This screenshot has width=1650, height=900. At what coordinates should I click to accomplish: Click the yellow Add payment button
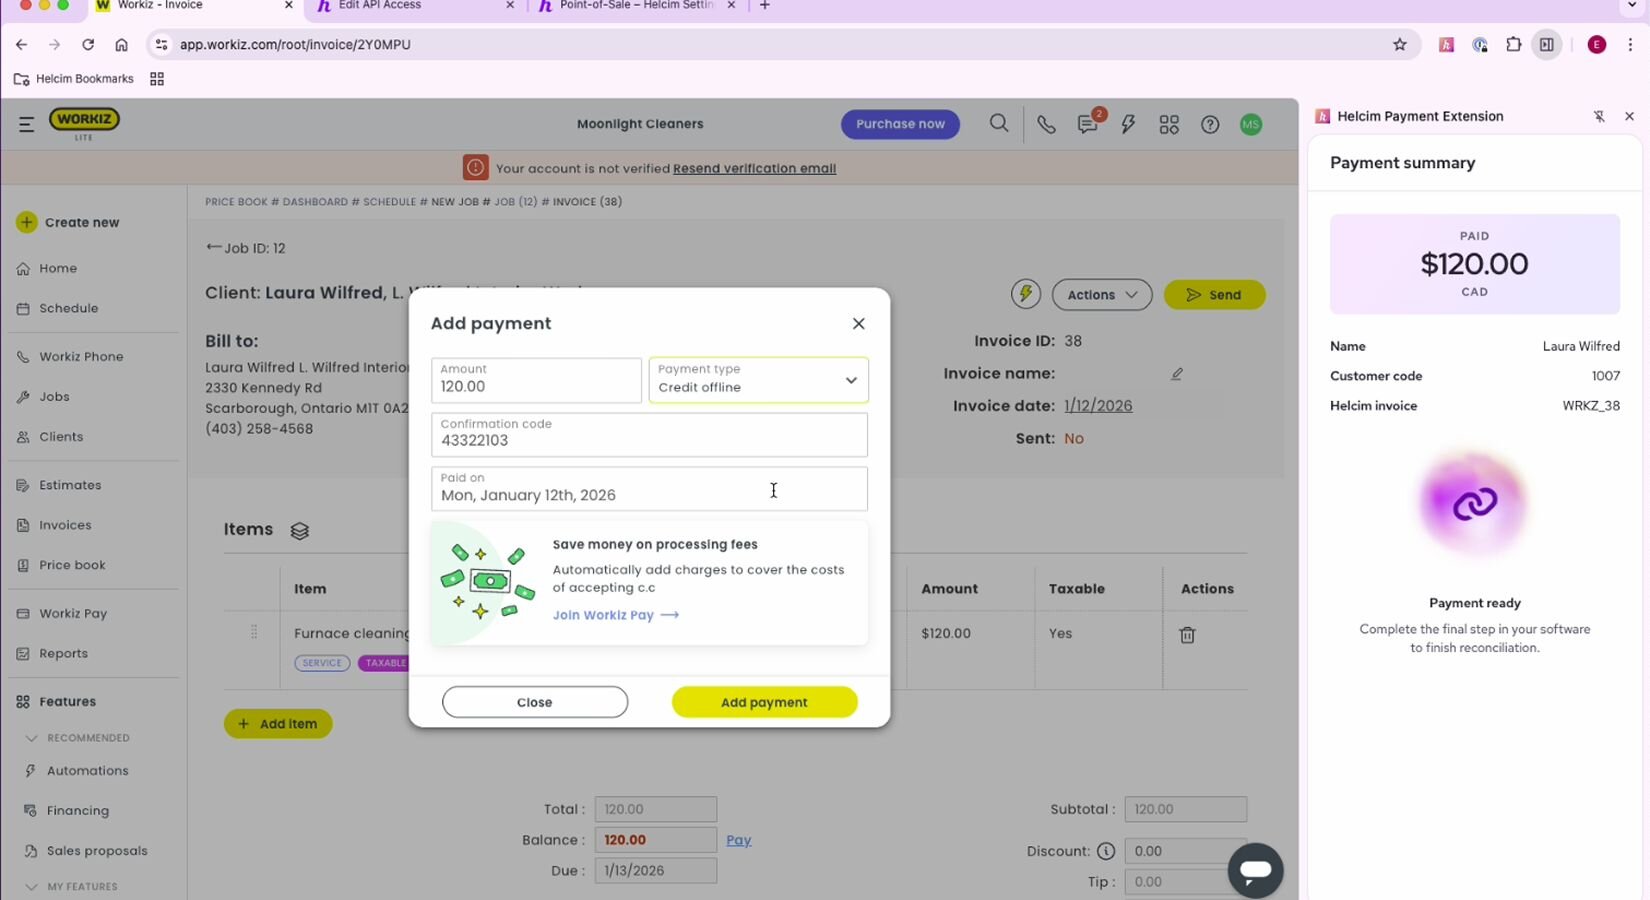point(764,702)
